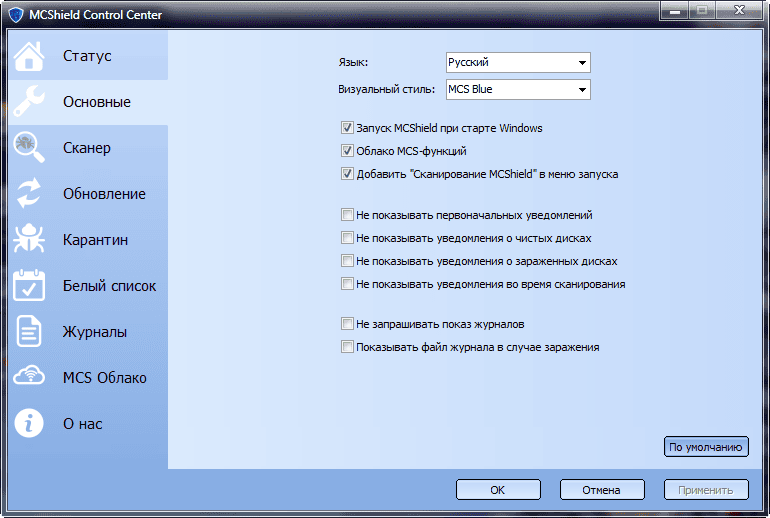Close the MCShield Control Center window

740,10
